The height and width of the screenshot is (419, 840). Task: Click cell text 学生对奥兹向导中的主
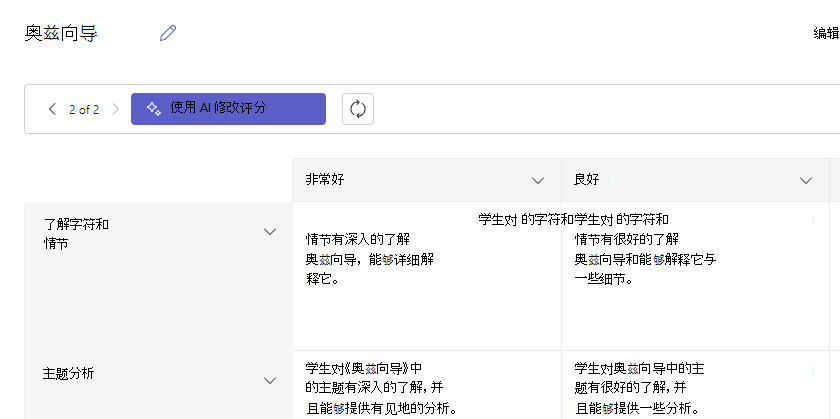tap(639, 368)
